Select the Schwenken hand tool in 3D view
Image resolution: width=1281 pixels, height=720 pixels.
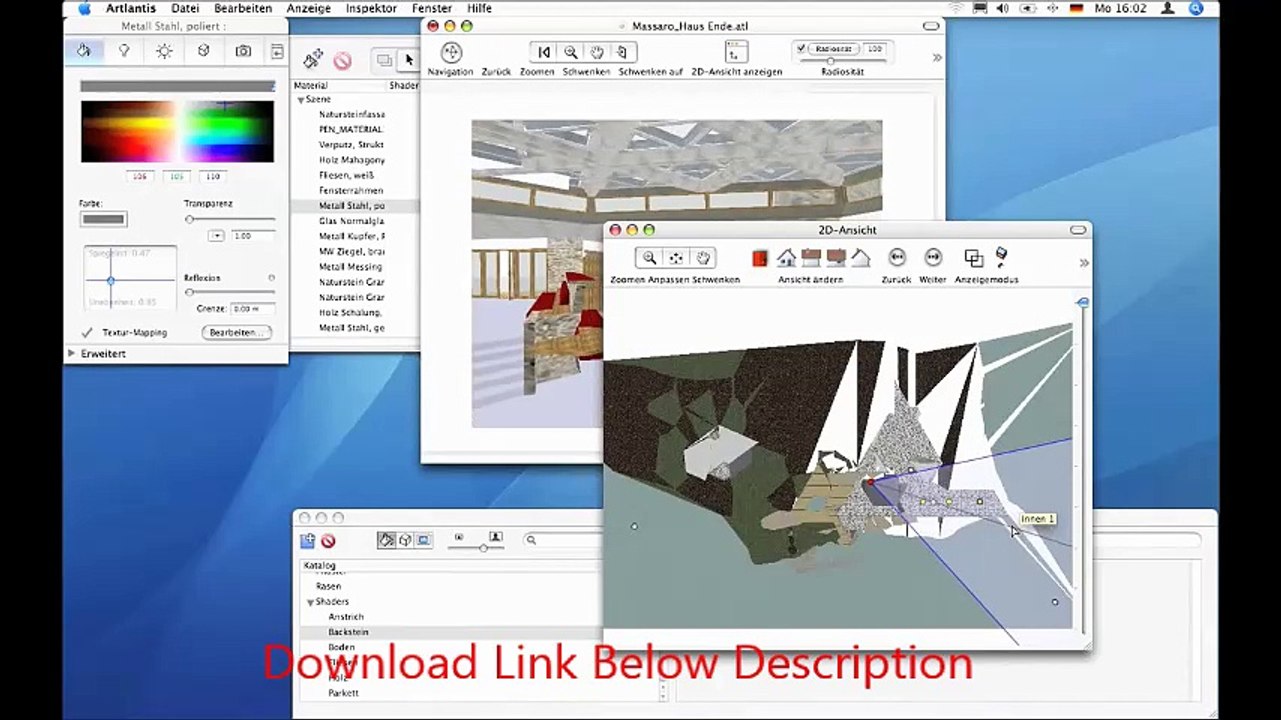click(597, 52)
